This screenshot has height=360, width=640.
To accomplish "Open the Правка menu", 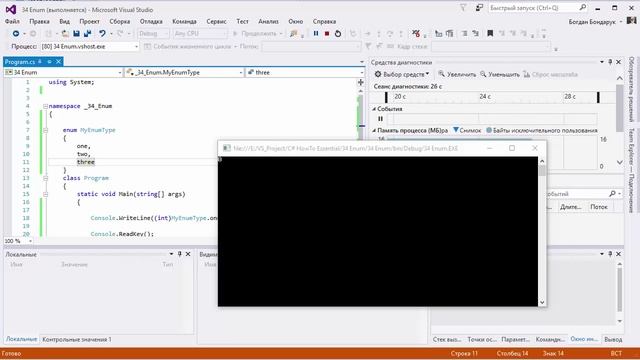I will (x=39, y=21).
